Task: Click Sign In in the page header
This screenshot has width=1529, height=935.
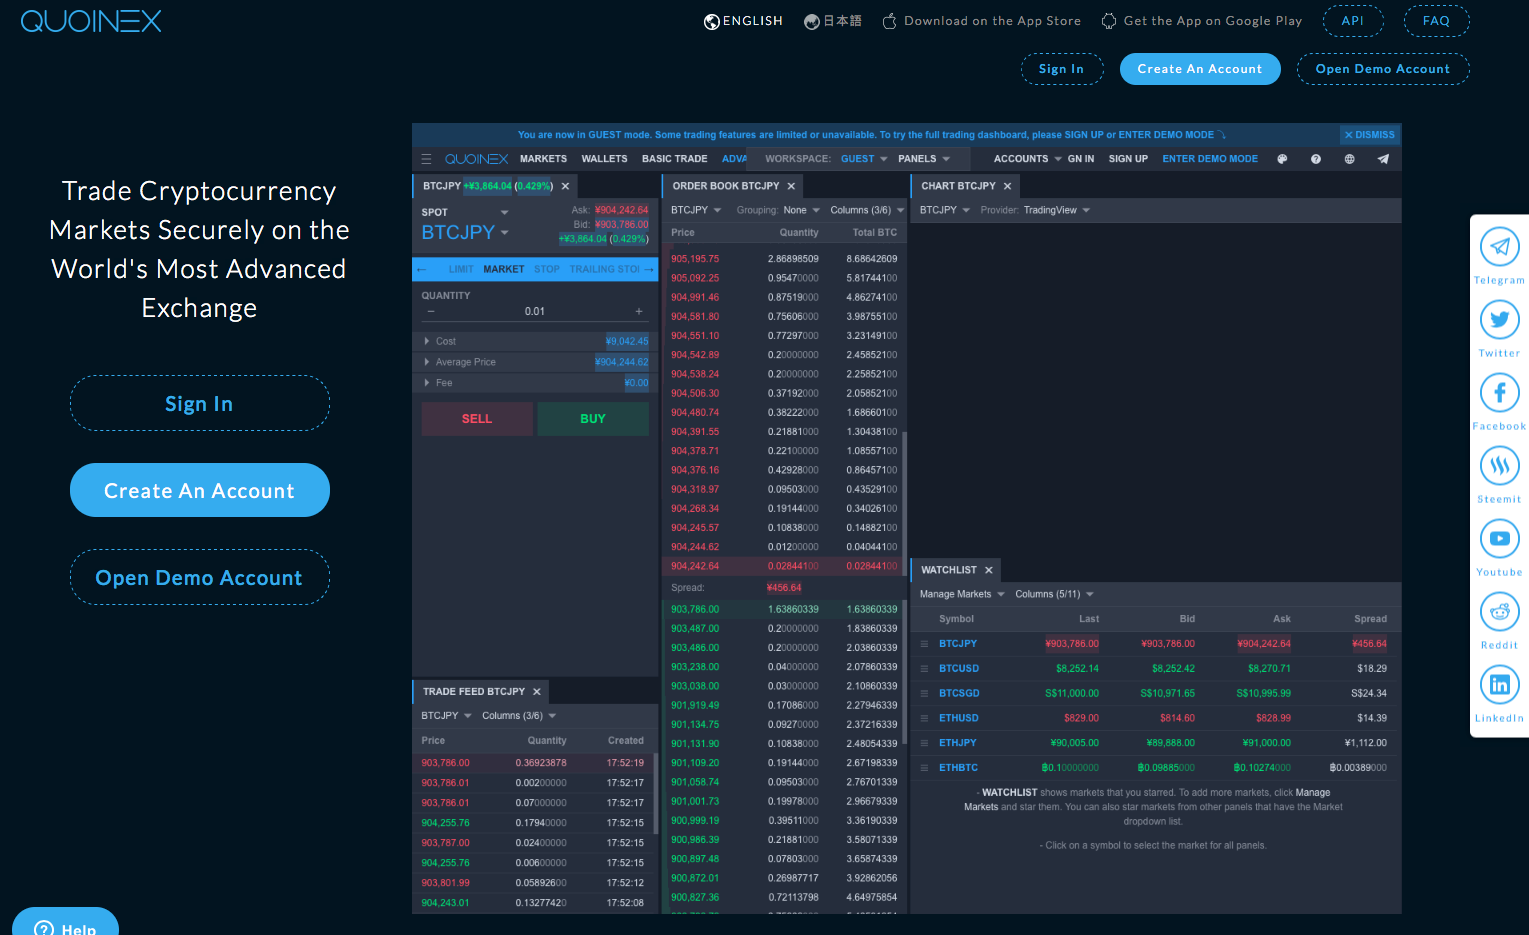Action: [x=1062, y=69]
